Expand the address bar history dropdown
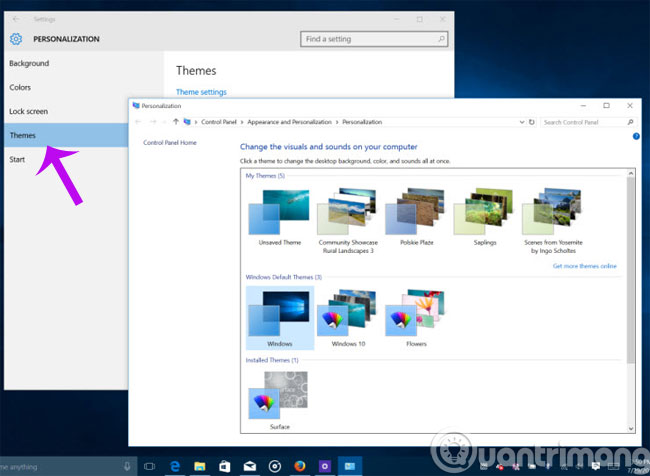This screenshot has height=476, width=650. (522, 122)
